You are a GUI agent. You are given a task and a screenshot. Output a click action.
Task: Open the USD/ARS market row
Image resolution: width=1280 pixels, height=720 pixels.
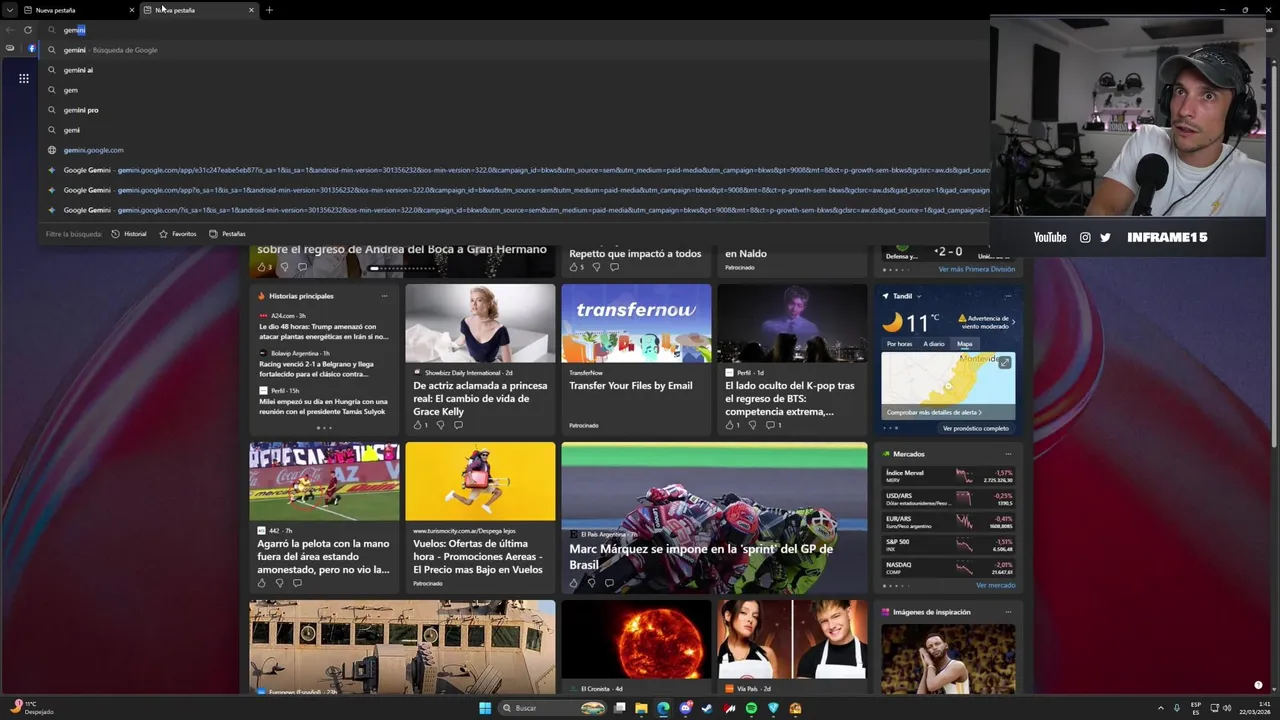click(949, 498)
